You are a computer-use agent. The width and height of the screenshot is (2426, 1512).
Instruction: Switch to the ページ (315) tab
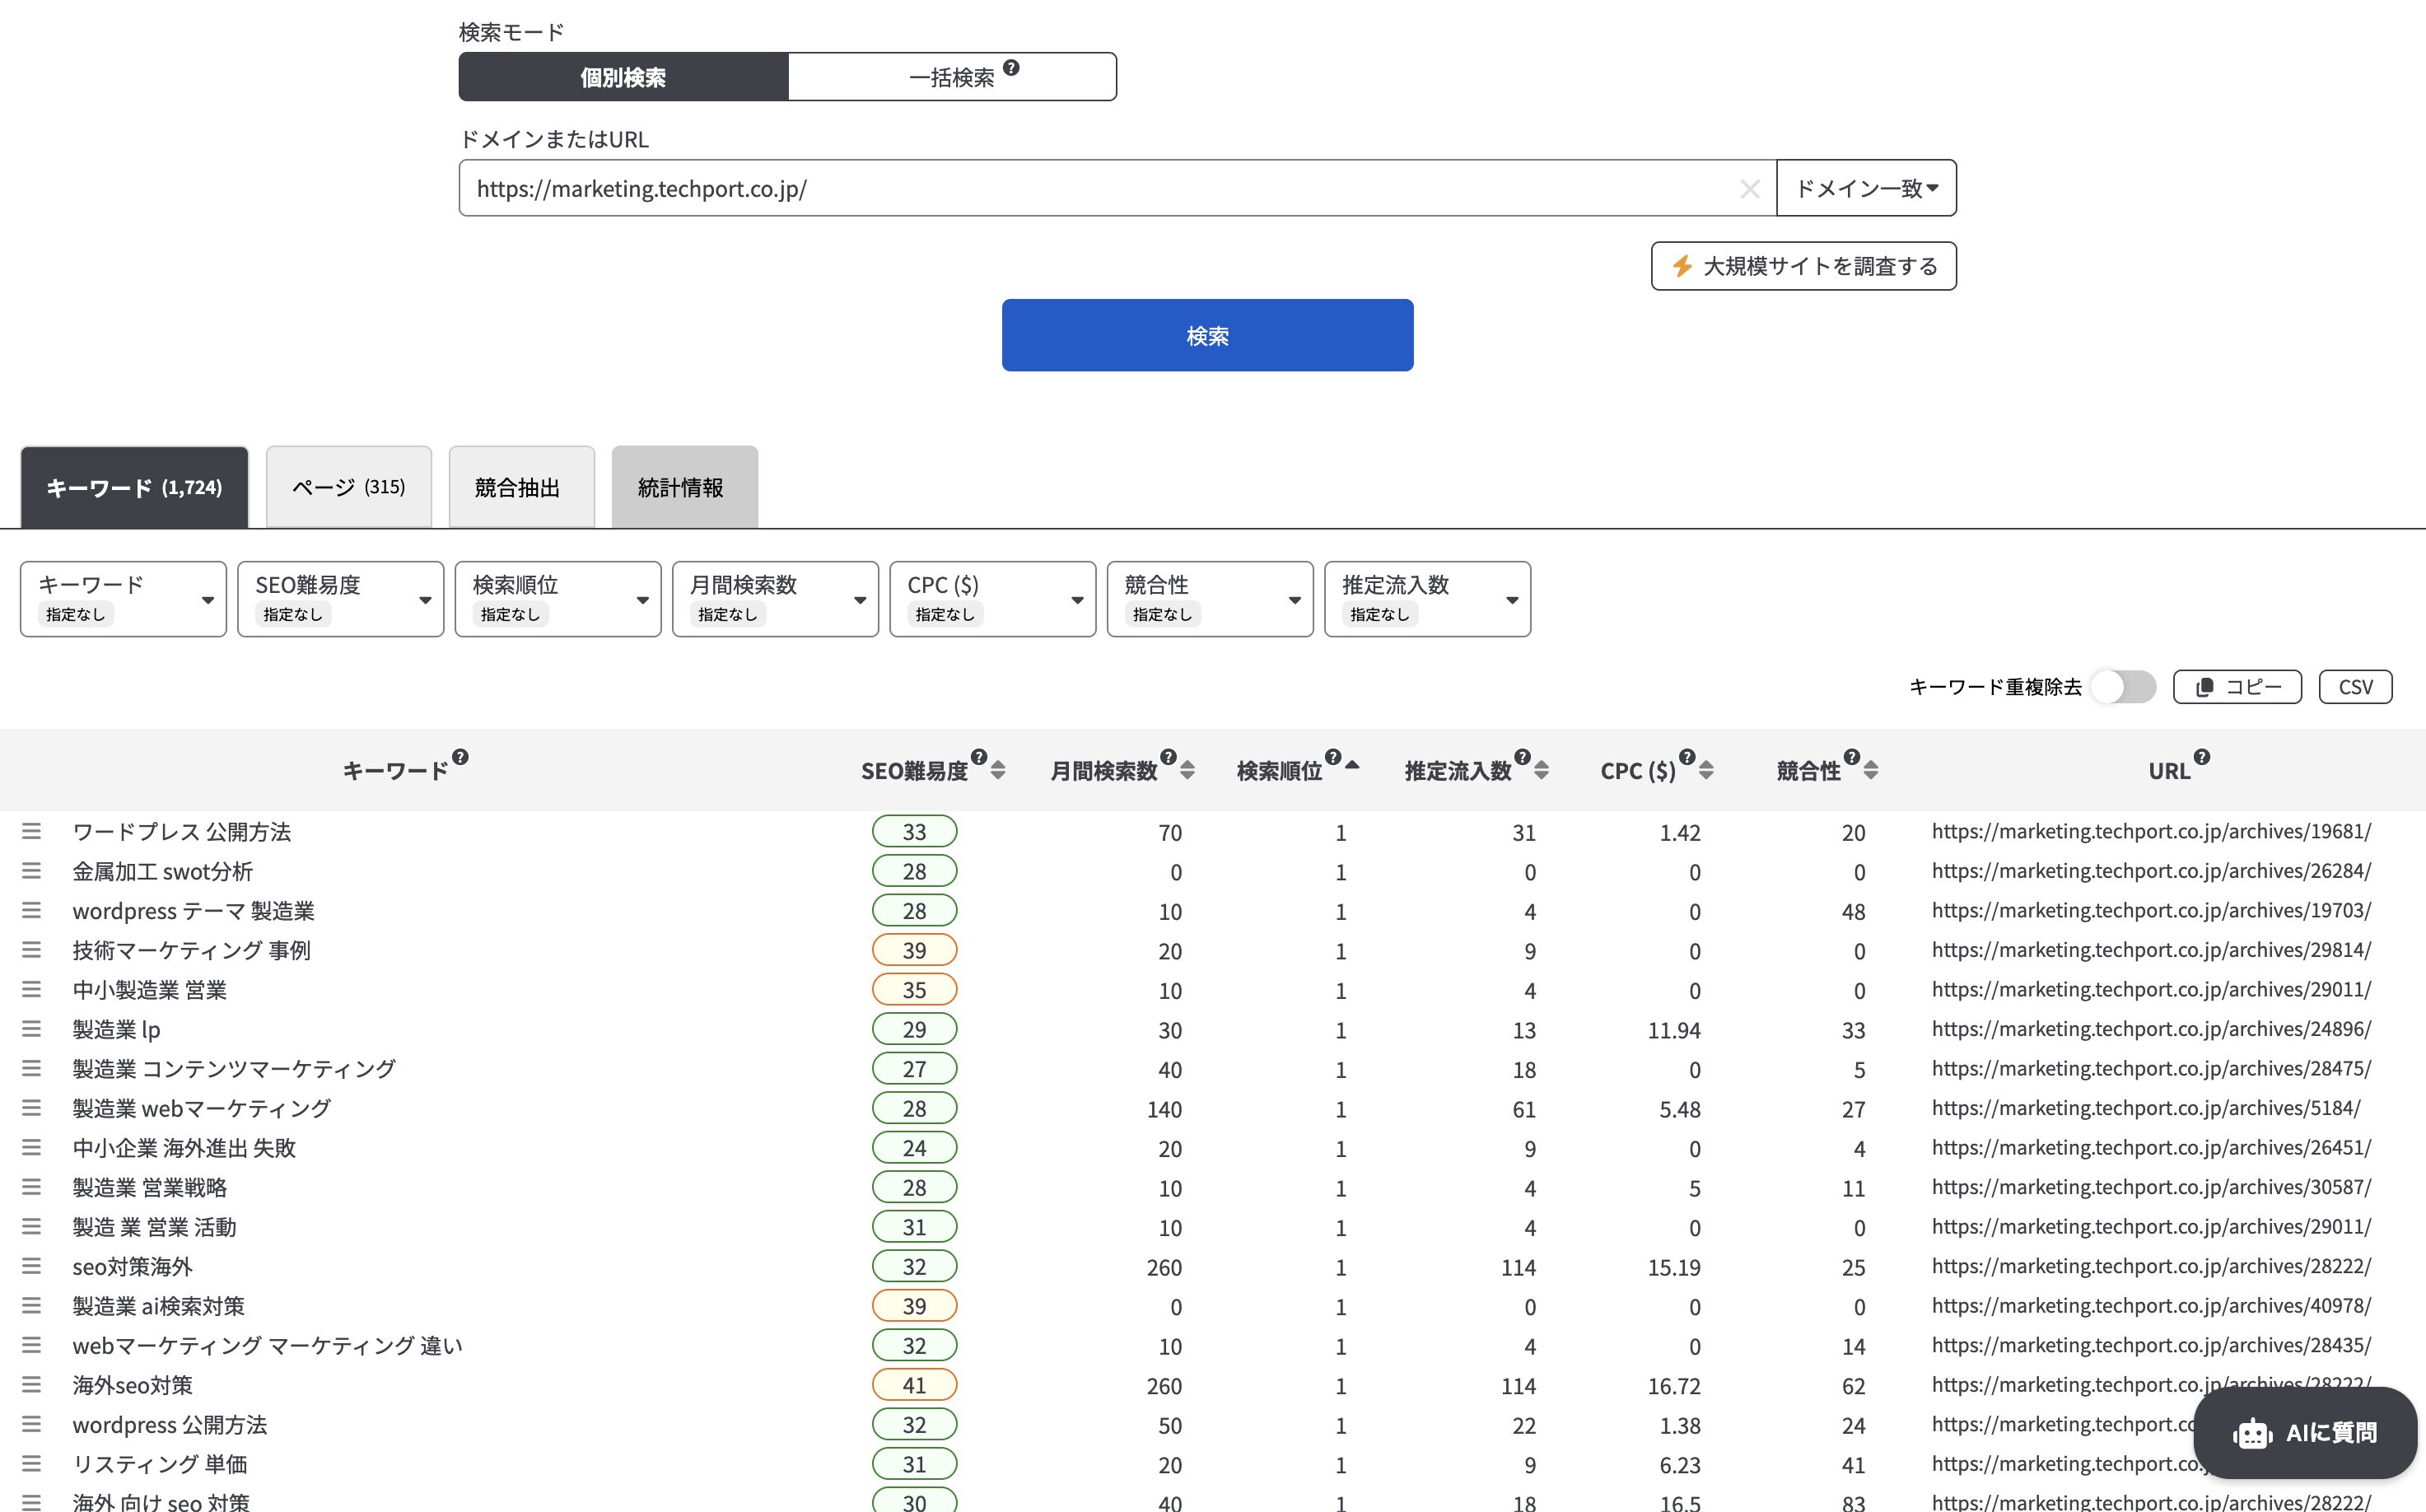point(348,488)
